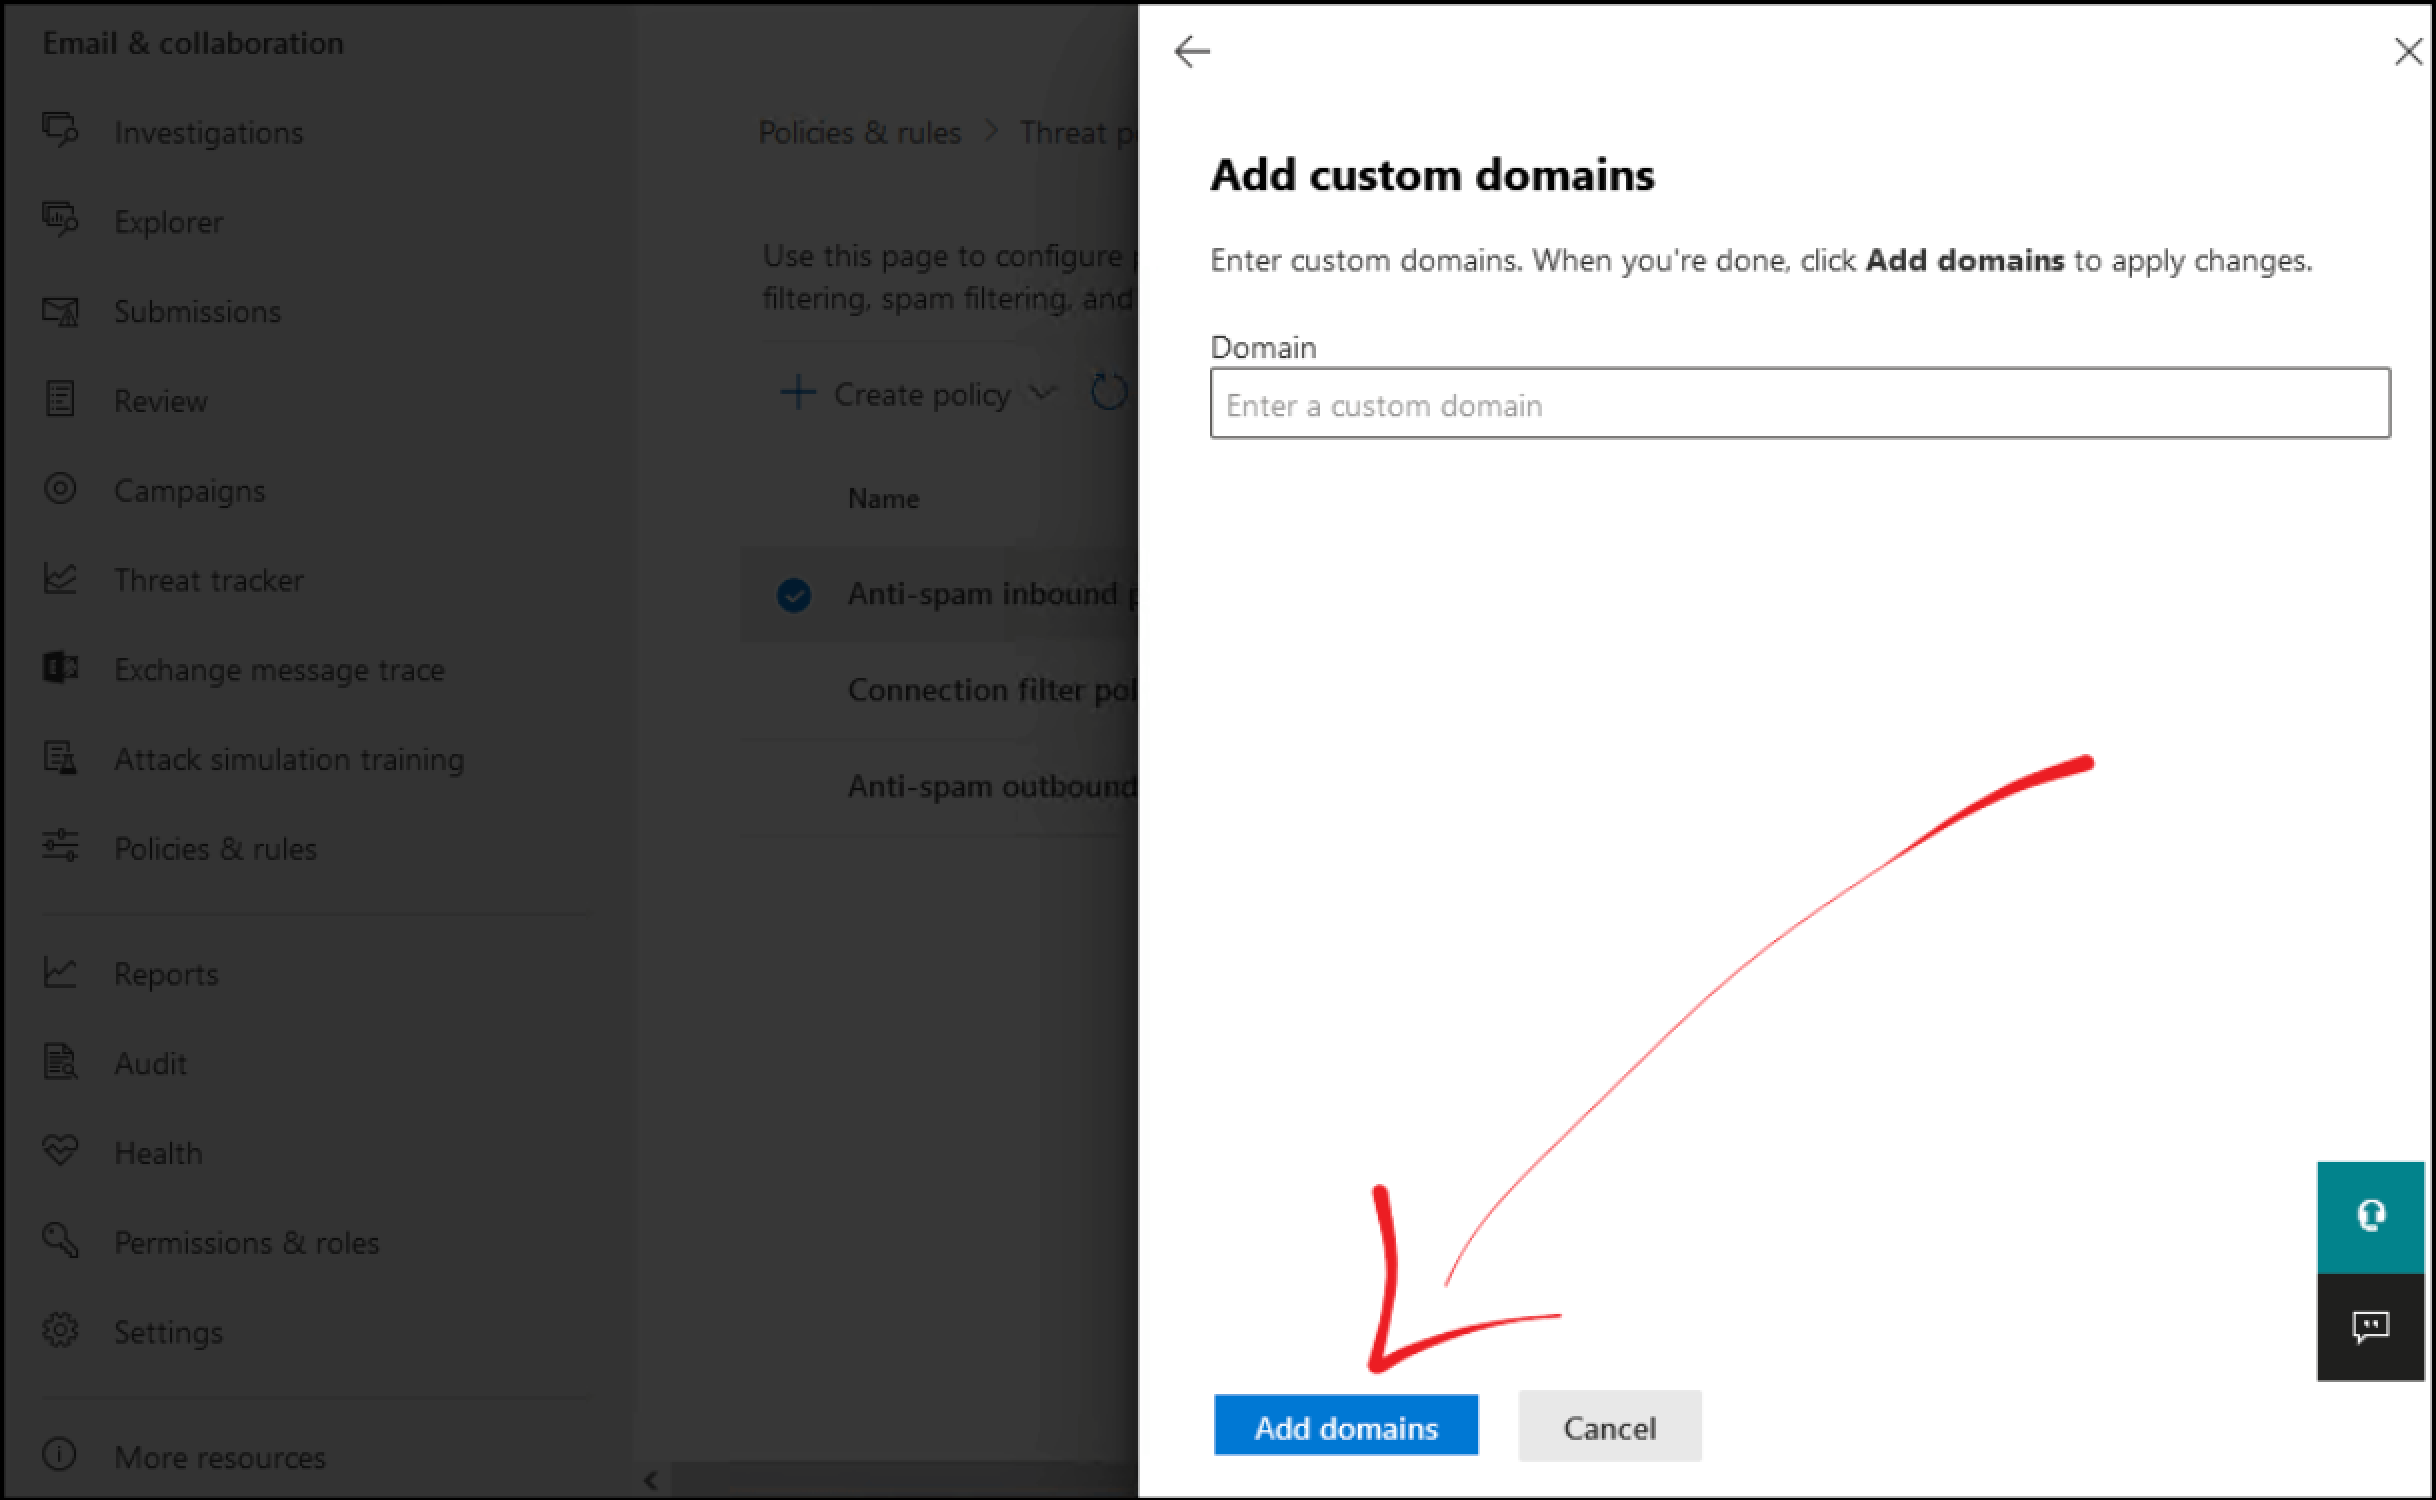
Task: Select the Connection filter policy row
Action: (939, 690)
